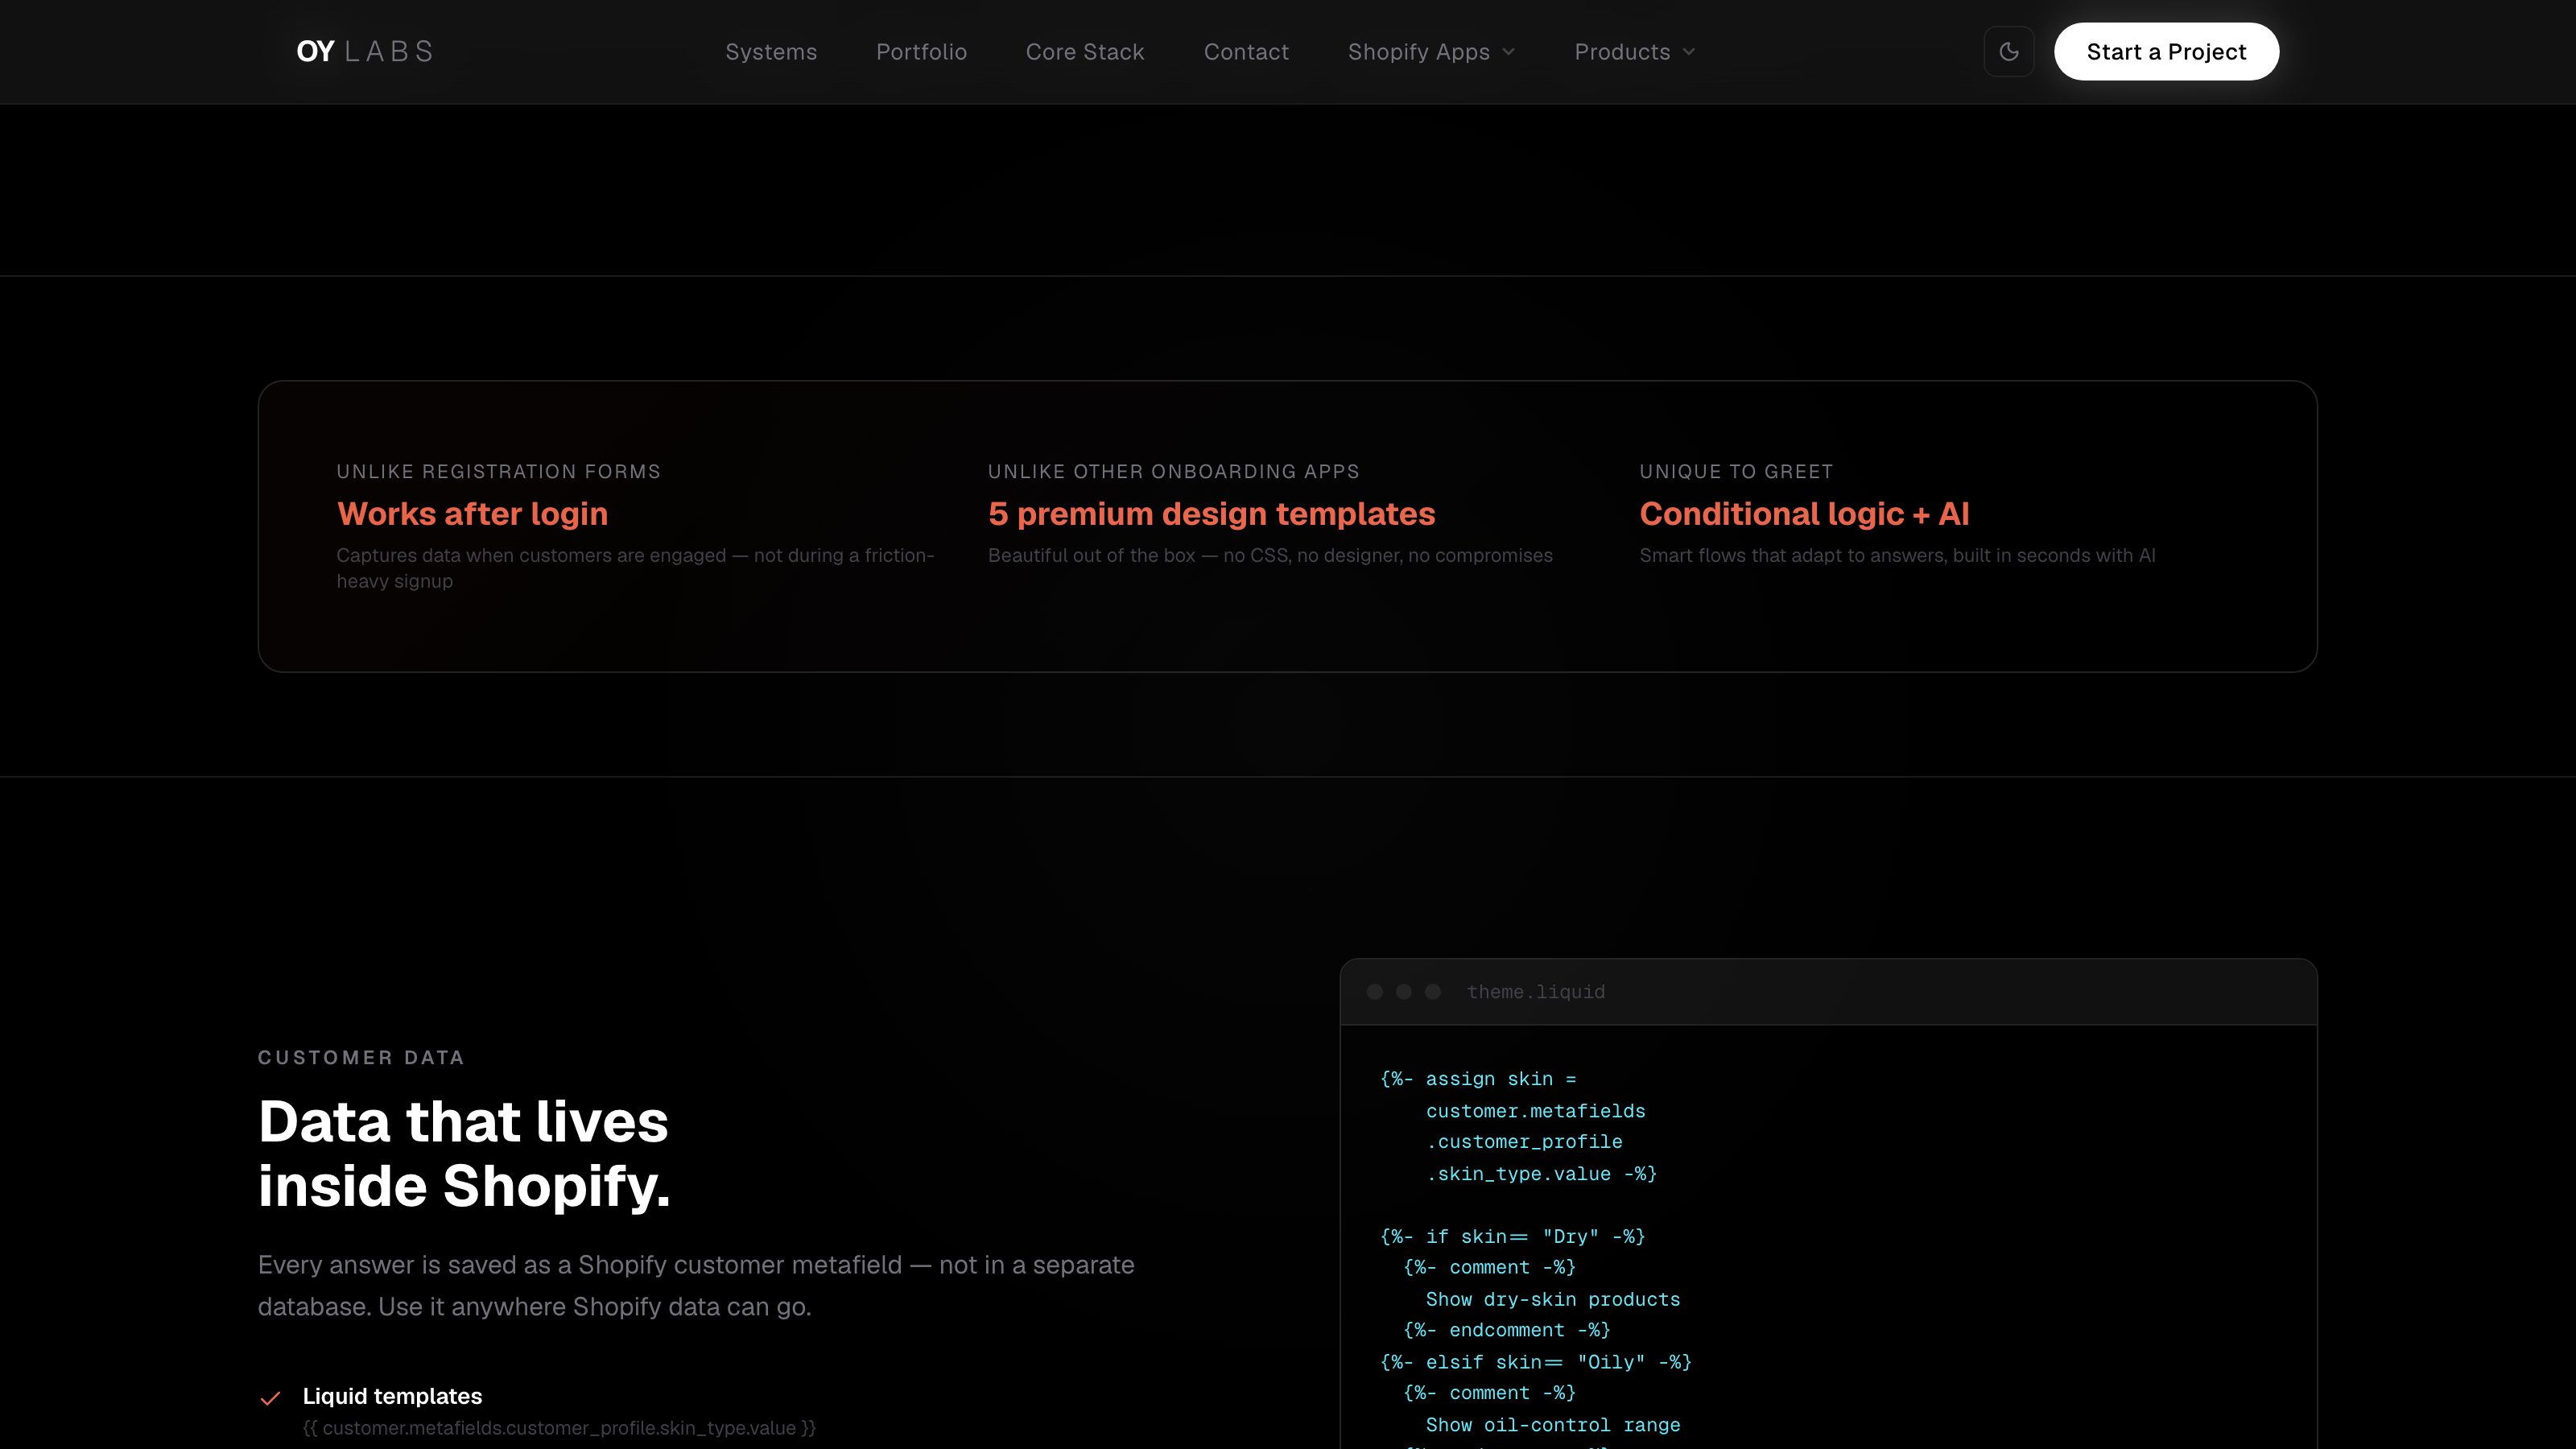Click the '{%- assign skin =' code line

click(x=1478, y=1079)
